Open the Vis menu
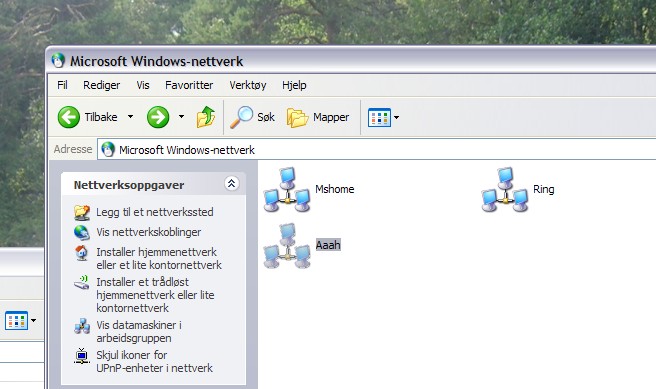 pyautogui.click(x=143, y=85)
